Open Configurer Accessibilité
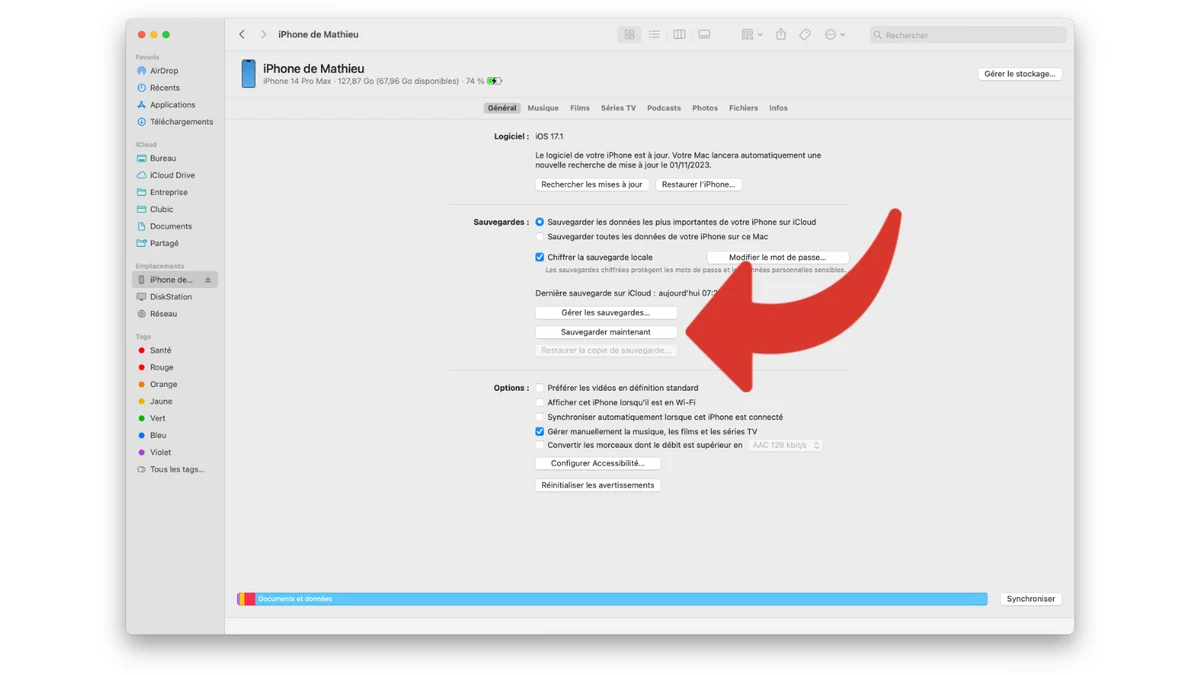This screenshot has height=675, width=1200. point(598,463)
